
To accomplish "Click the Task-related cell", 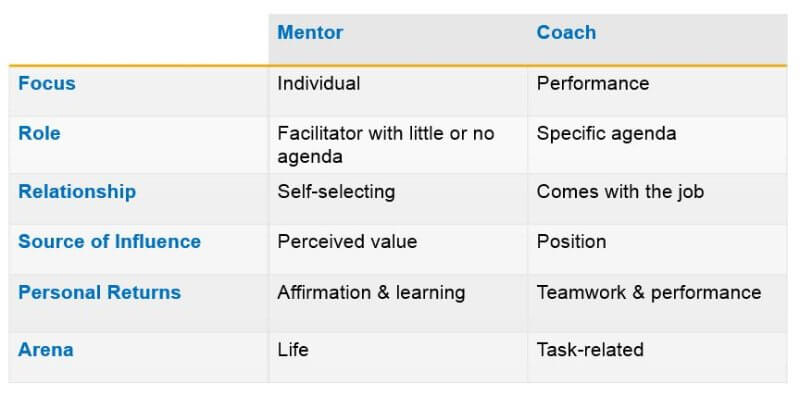I will point(590,350).
